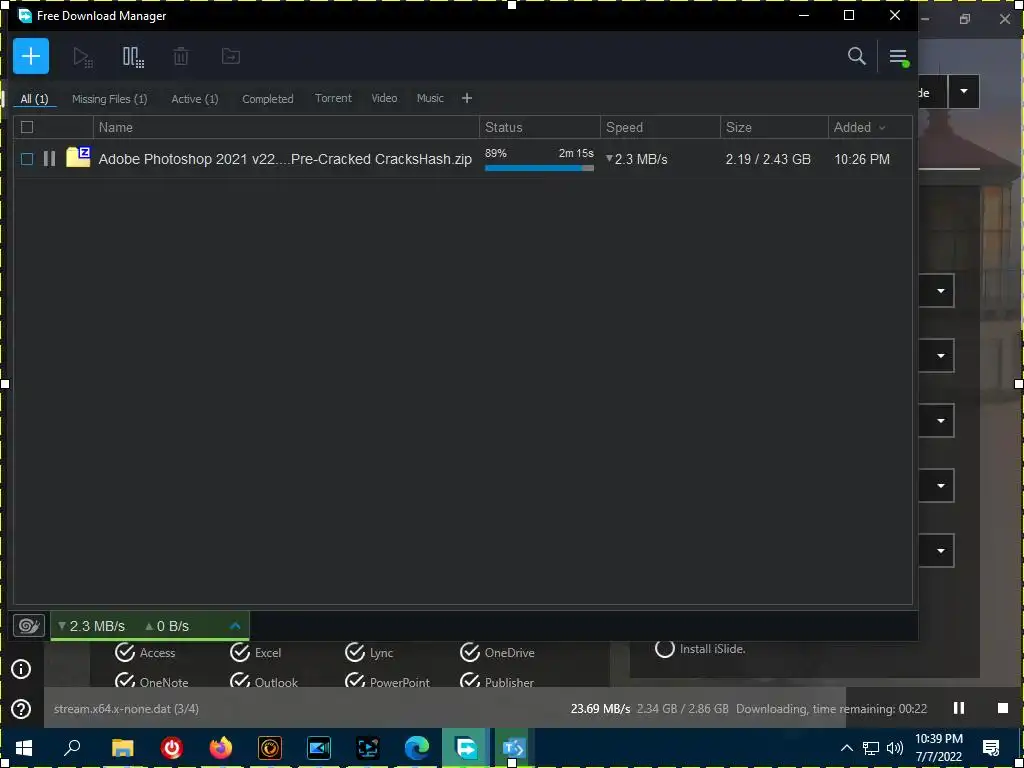Expand the speed panel with up chevron
The image size is (1024, 768).
(236, 626)
